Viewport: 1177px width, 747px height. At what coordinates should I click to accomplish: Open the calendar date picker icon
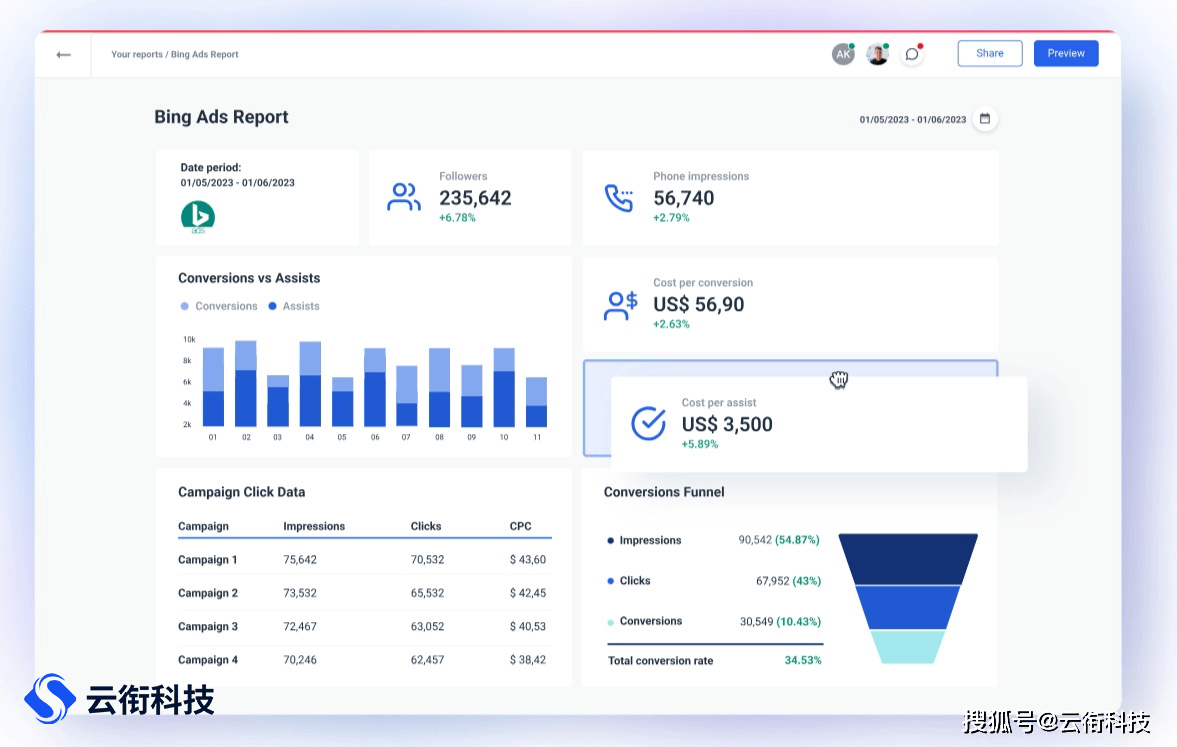tap(985, 119)
